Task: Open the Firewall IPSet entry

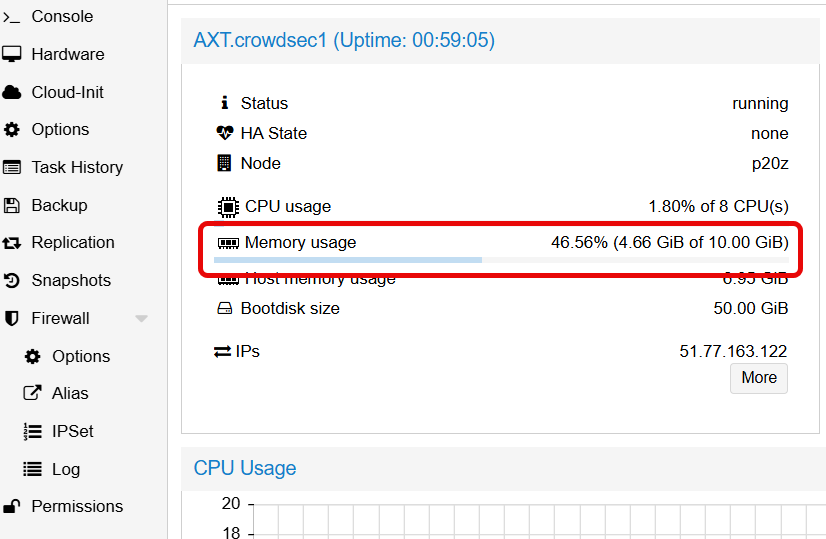Action: click(x=72, y=432)
